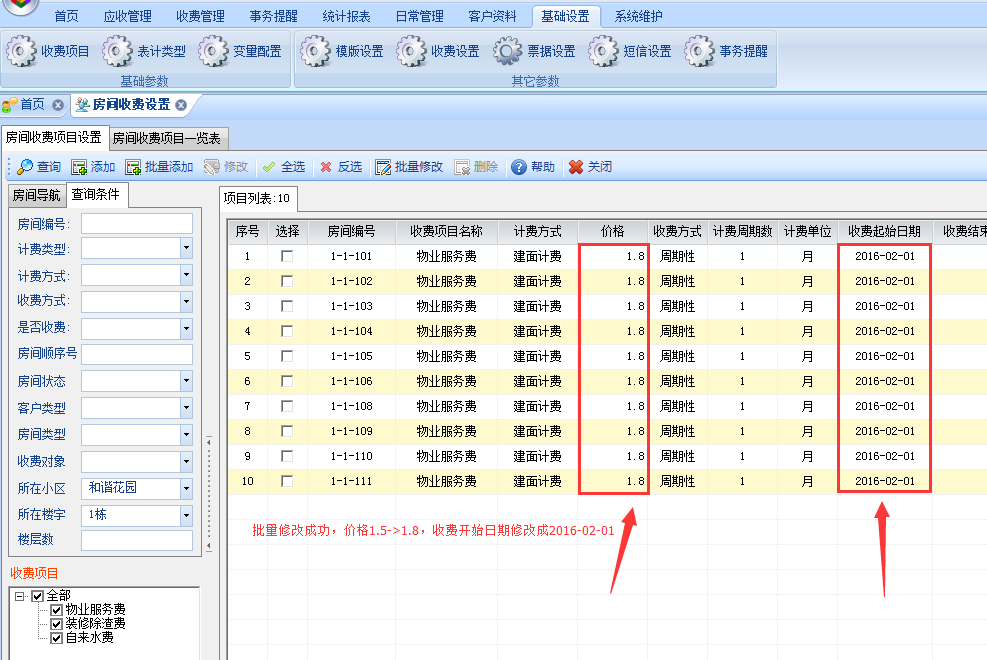Click the 房间编号 input field

[137, 223]
